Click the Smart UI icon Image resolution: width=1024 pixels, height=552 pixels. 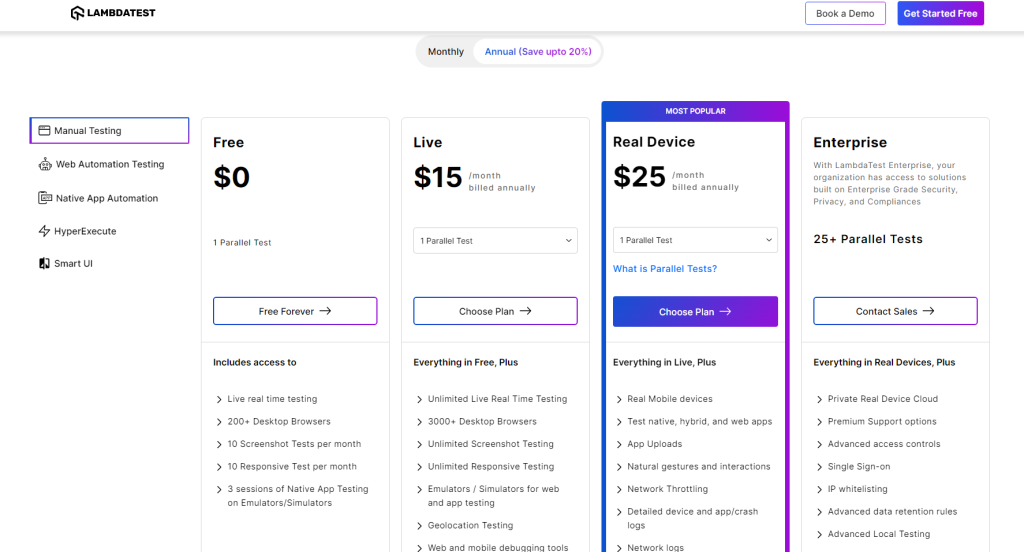[44, 263]
